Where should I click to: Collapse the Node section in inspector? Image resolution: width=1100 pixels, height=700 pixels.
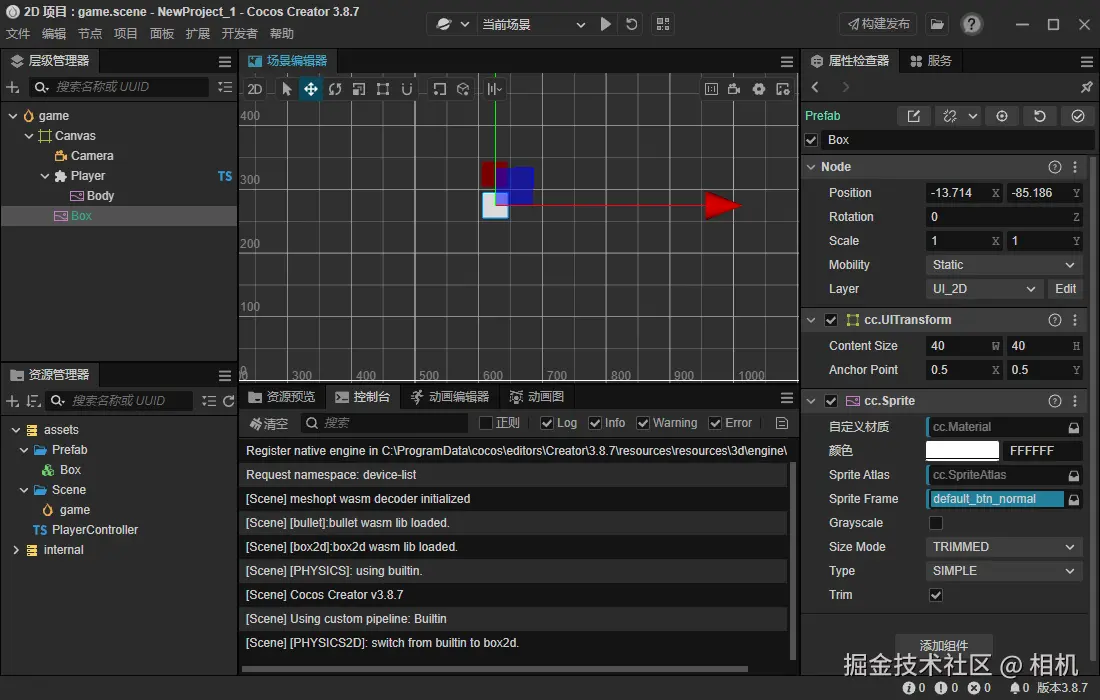(811, 167)
